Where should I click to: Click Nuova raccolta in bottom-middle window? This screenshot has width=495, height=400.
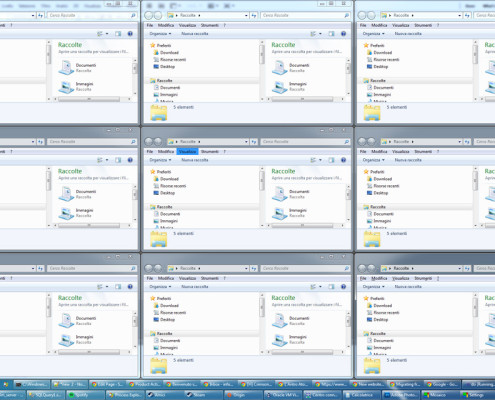[195, 287]
